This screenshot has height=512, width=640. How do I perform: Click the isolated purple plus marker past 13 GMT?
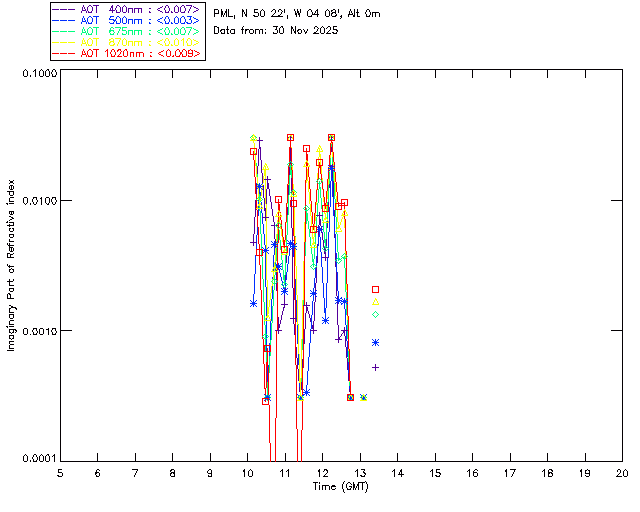[376, 367]
